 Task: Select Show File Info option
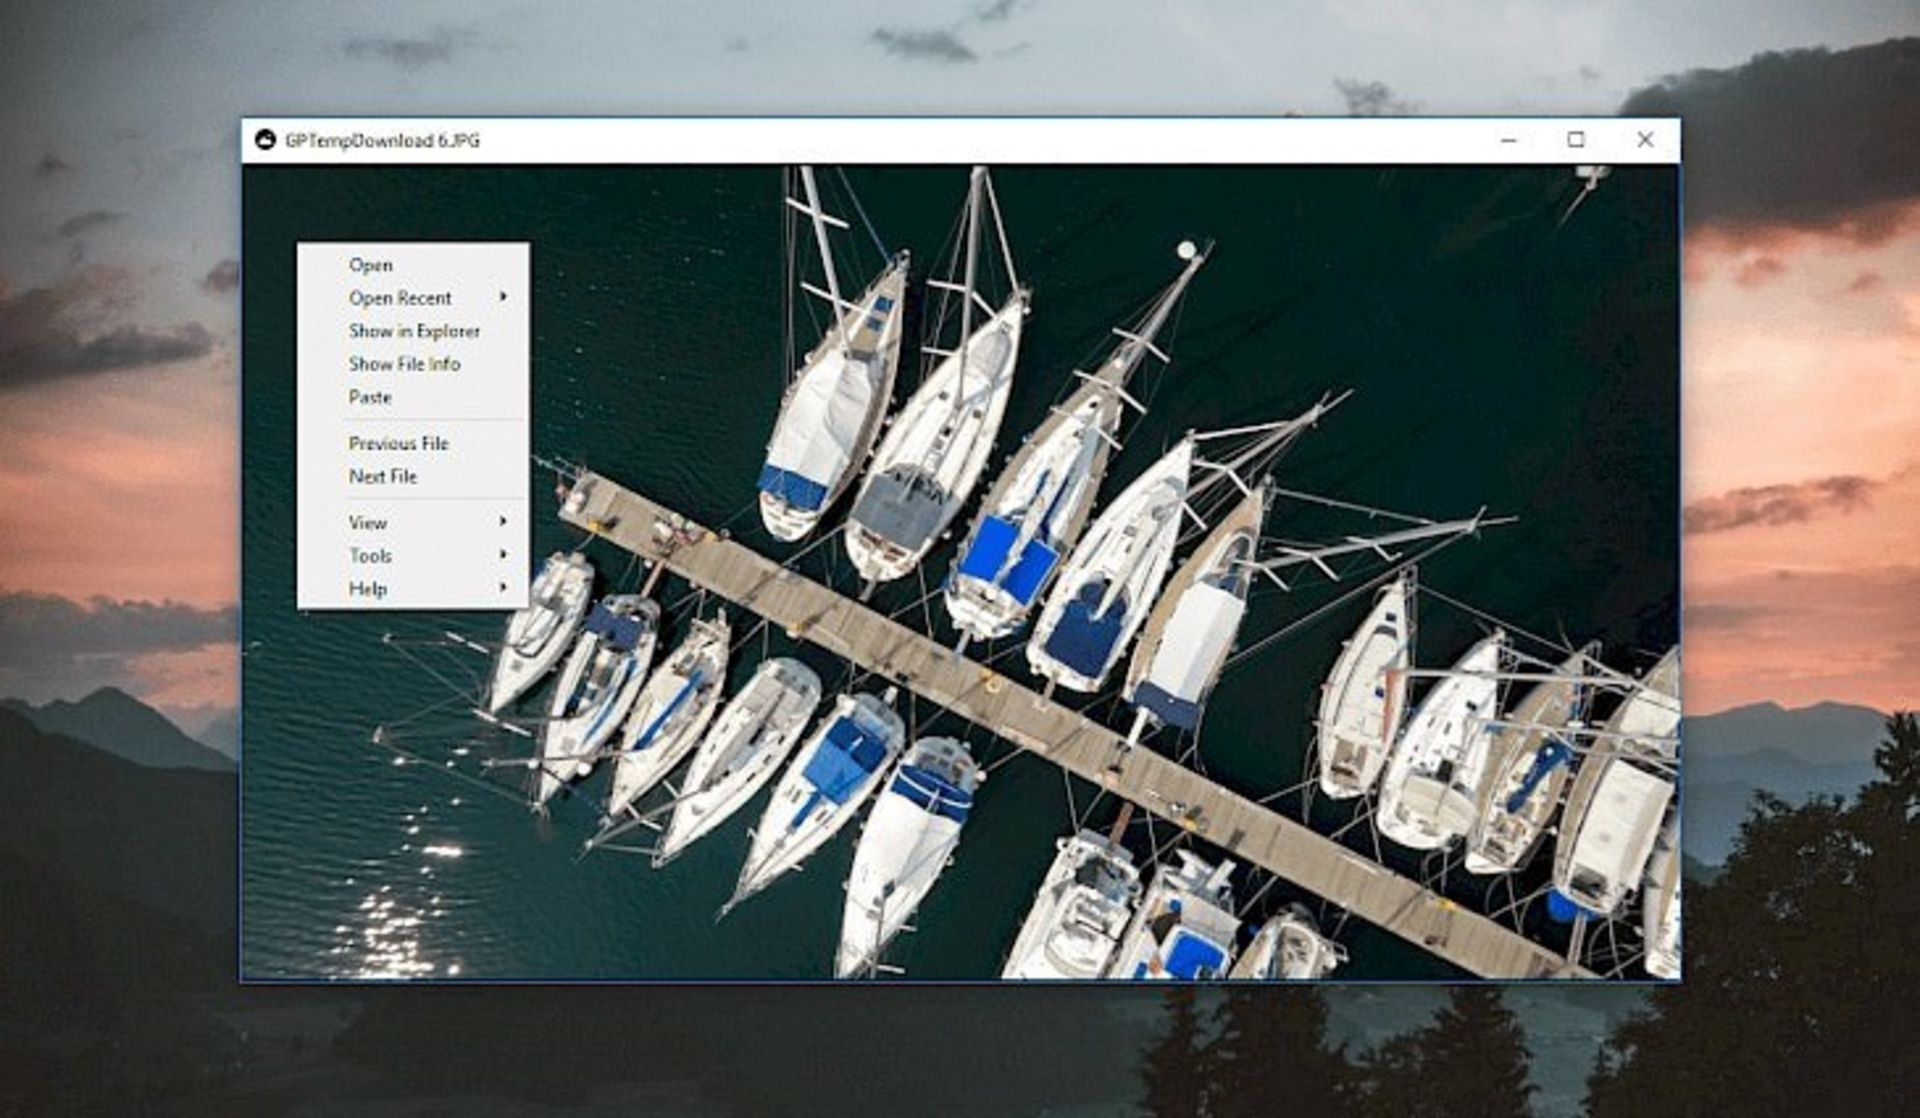[404, 364]
